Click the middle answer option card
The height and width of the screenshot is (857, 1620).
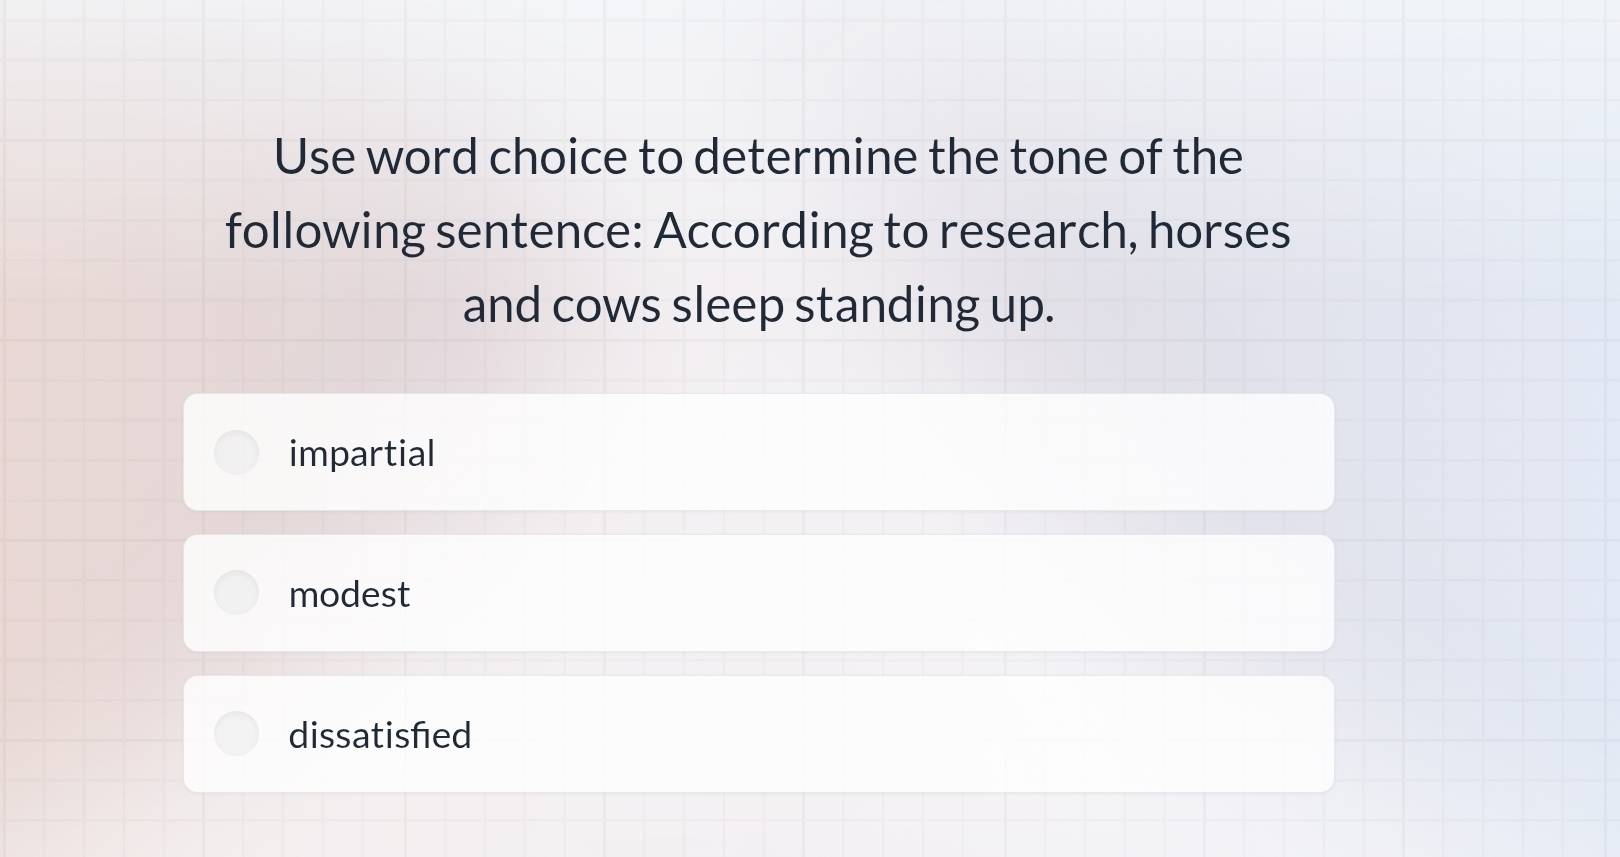(x=758, y=592)
